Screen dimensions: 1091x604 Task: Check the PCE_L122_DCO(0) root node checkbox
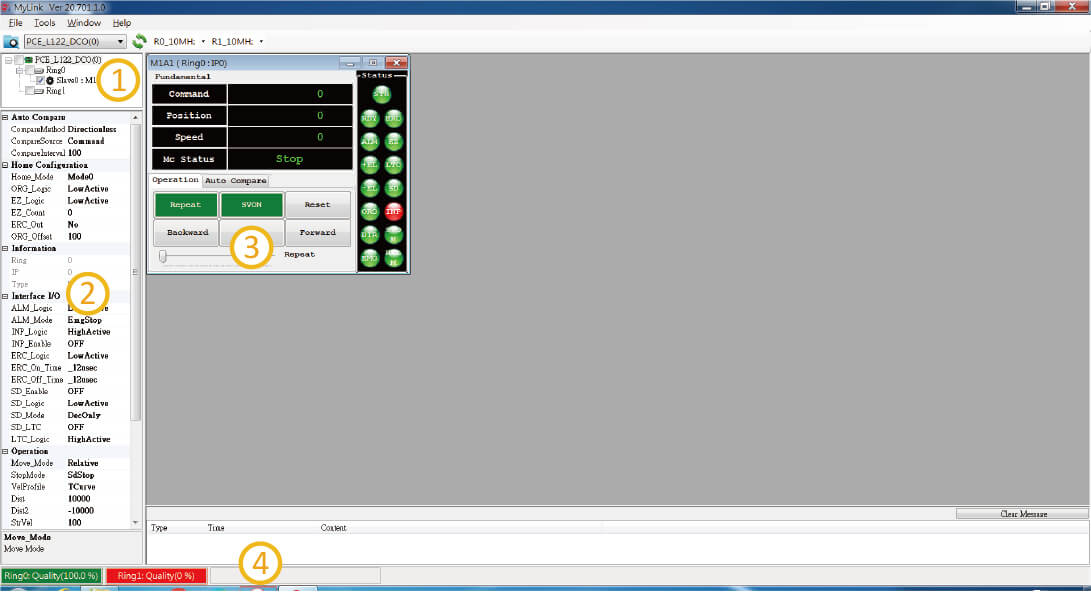tap(17, 60)
